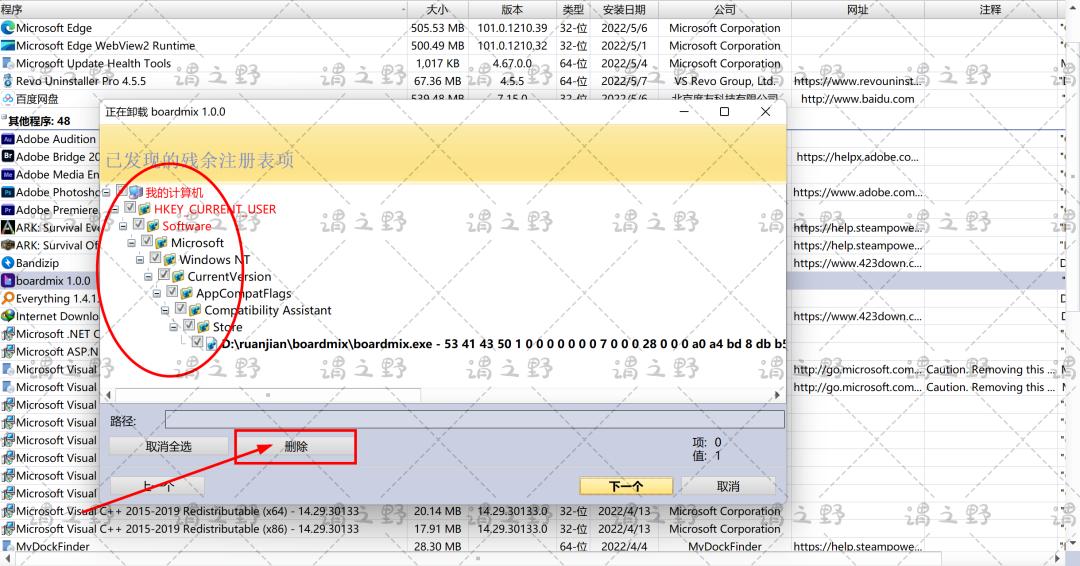1080x566 pixels.
Task: Collapse the HKEY_CURRENT_USER node
Action: click(x=115, y=209)
